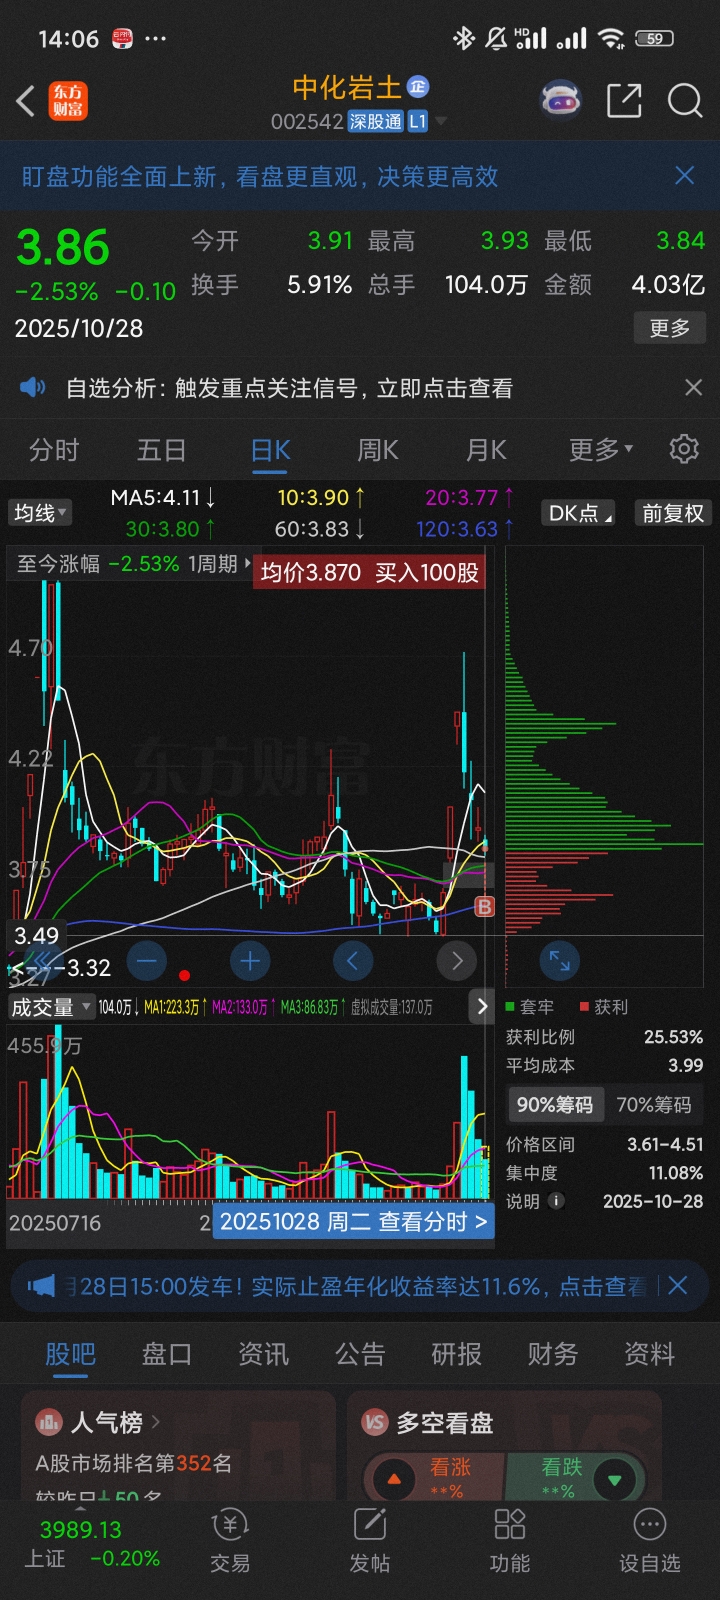Tap the chart zoom out minus icon
Image resolution: width=720 pixels, height=1600 pixels.
147,961
